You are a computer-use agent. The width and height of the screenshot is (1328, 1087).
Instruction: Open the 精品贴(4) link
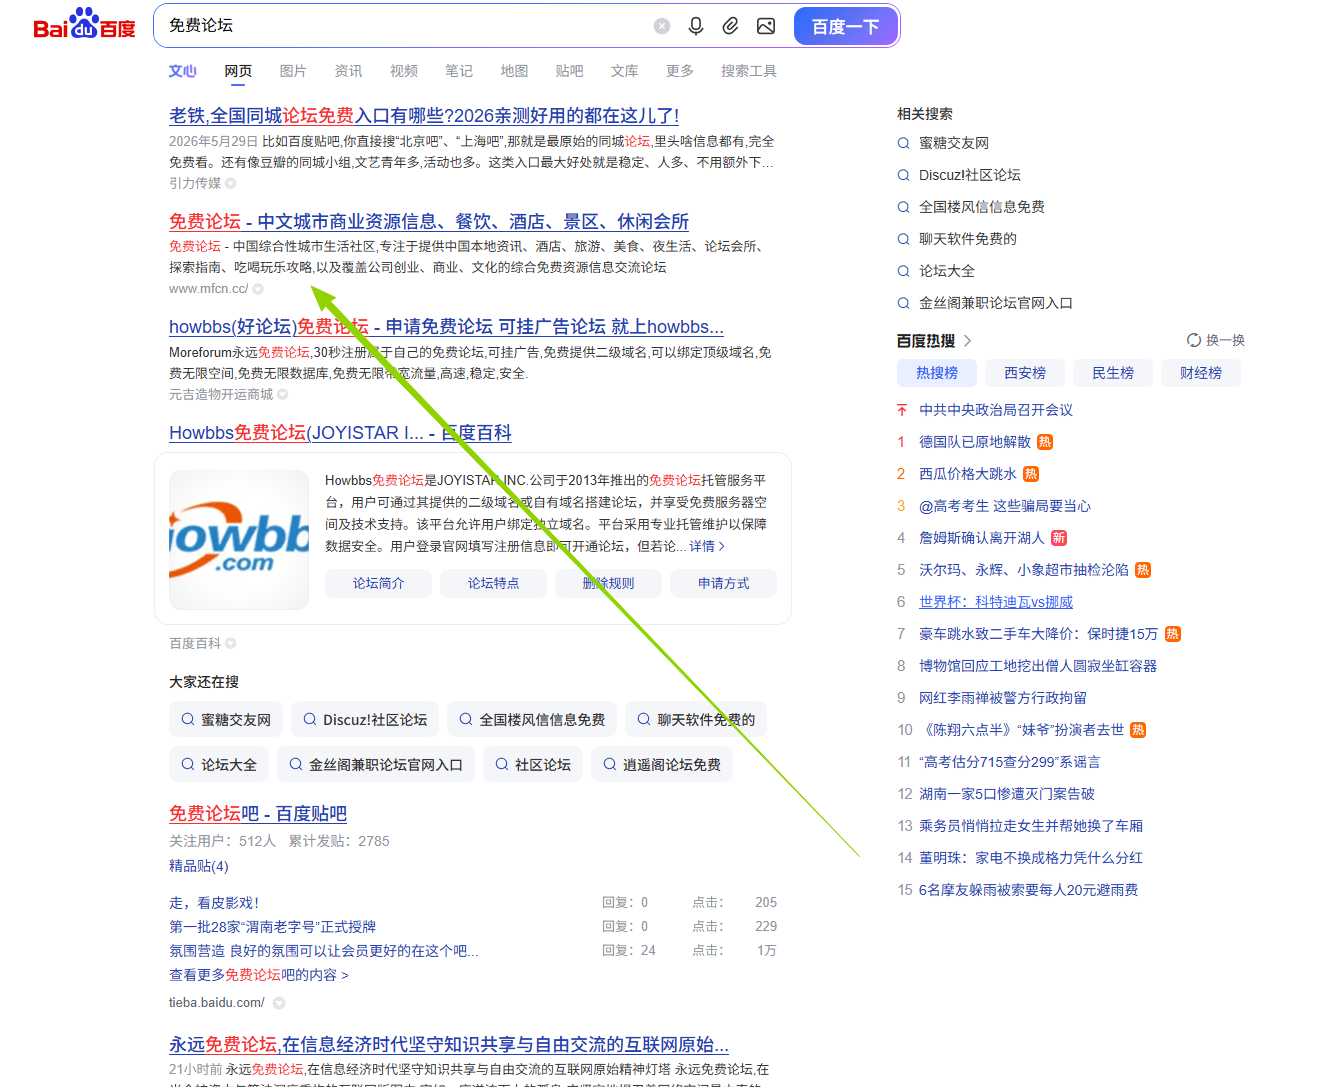(x=199, y=866)
